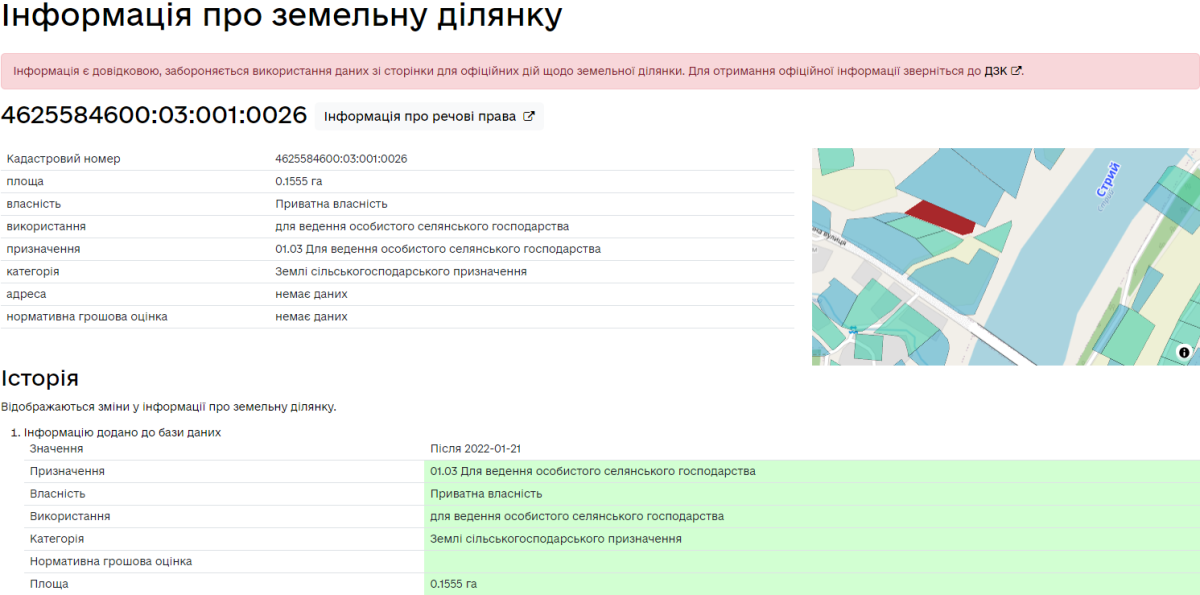Viewport: 1200px width, 595px height.
Task: Click the small blue marker icon on the map
Action: point(851,329)
